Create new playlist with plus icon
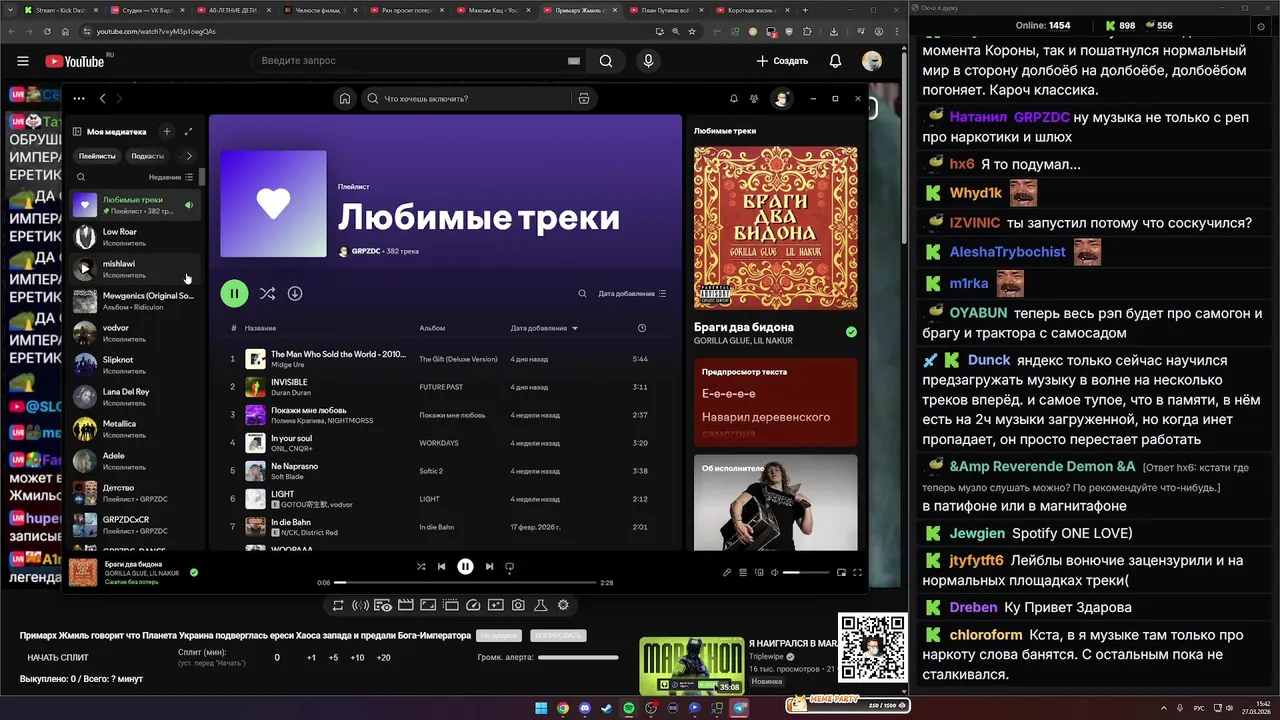The height and width of the screenshot is (720, 1280). tap(167, 131)
